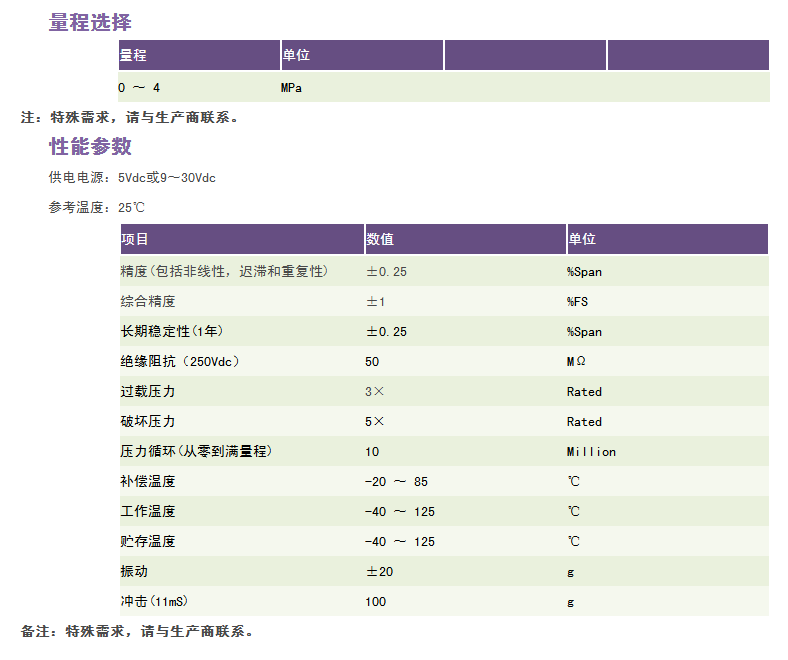The height and width of the screenshot is (660, 788).
Task: Select the 过载压力 row label
Action: (148, 391)
